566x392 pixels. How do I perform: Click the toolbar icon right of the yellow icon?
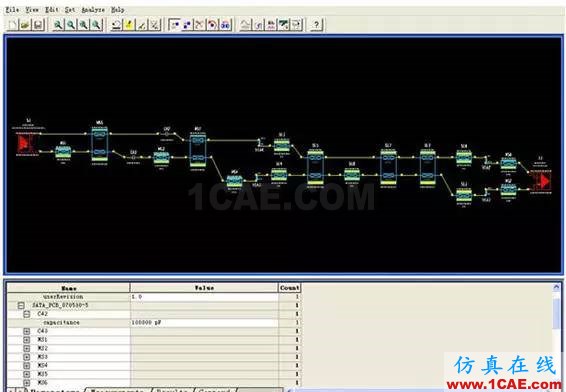(x=142, y=25)
